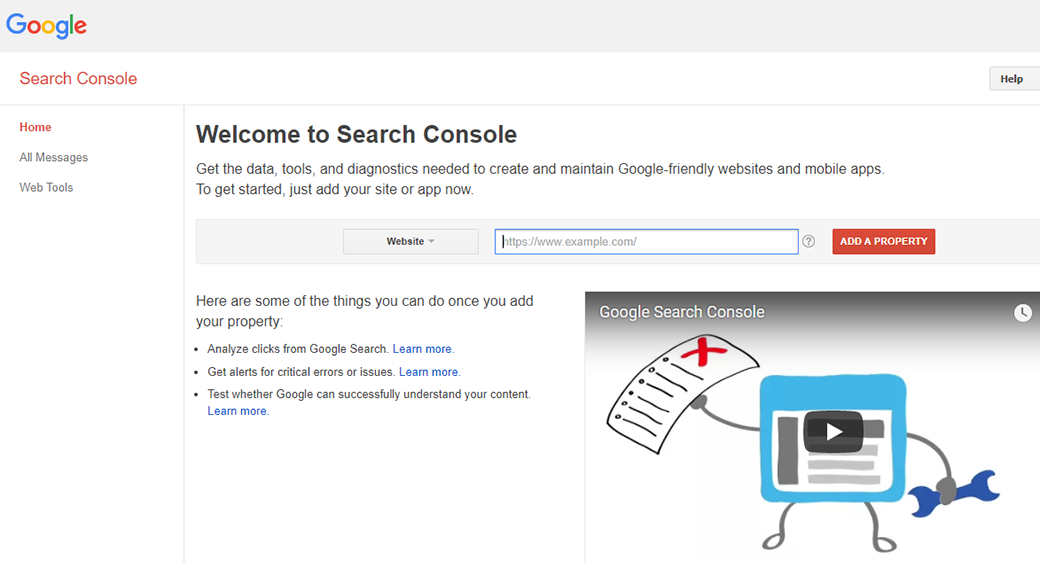
Task: Open Web Tools from the sidebar
Action: click(x=46, y=187)
